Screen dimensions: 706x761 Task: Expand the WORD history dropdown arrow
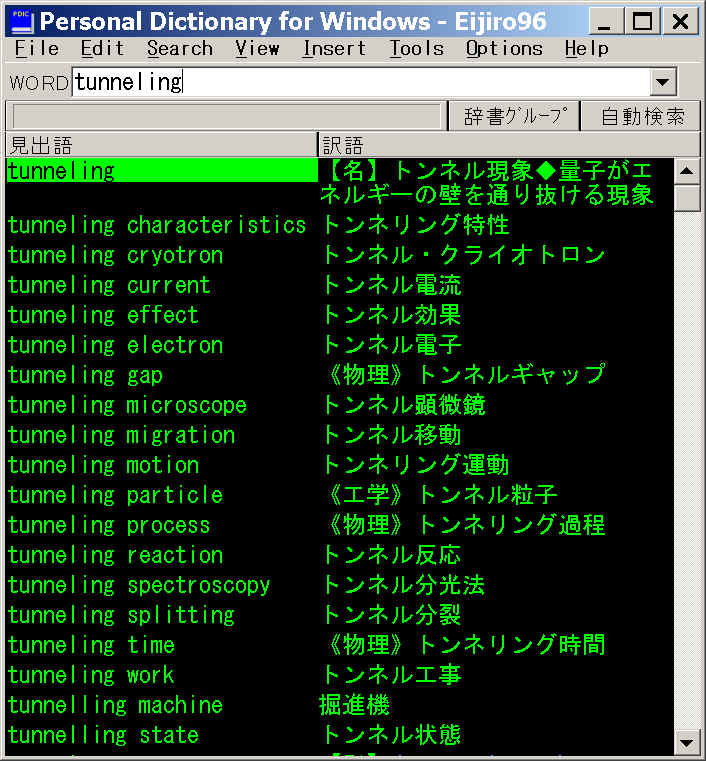[663, 82]
